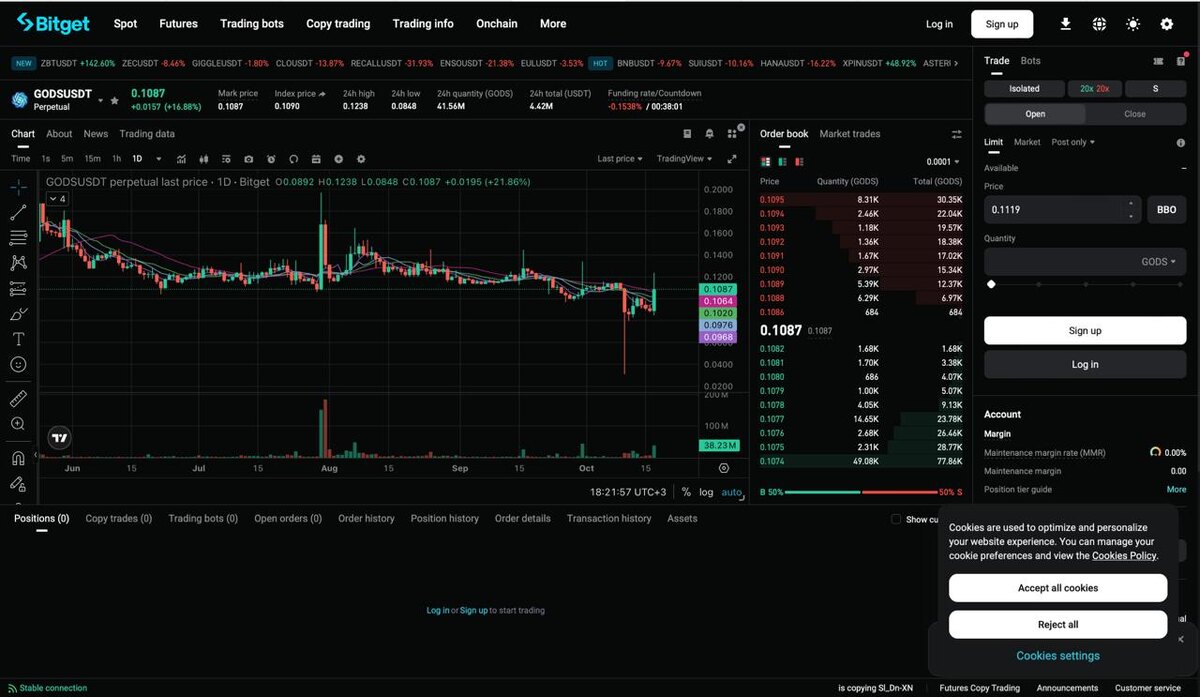Toggle the magnet snap mode
Image resolution: width=1200 pixels, height=697 pixels.
click(18, 458)
